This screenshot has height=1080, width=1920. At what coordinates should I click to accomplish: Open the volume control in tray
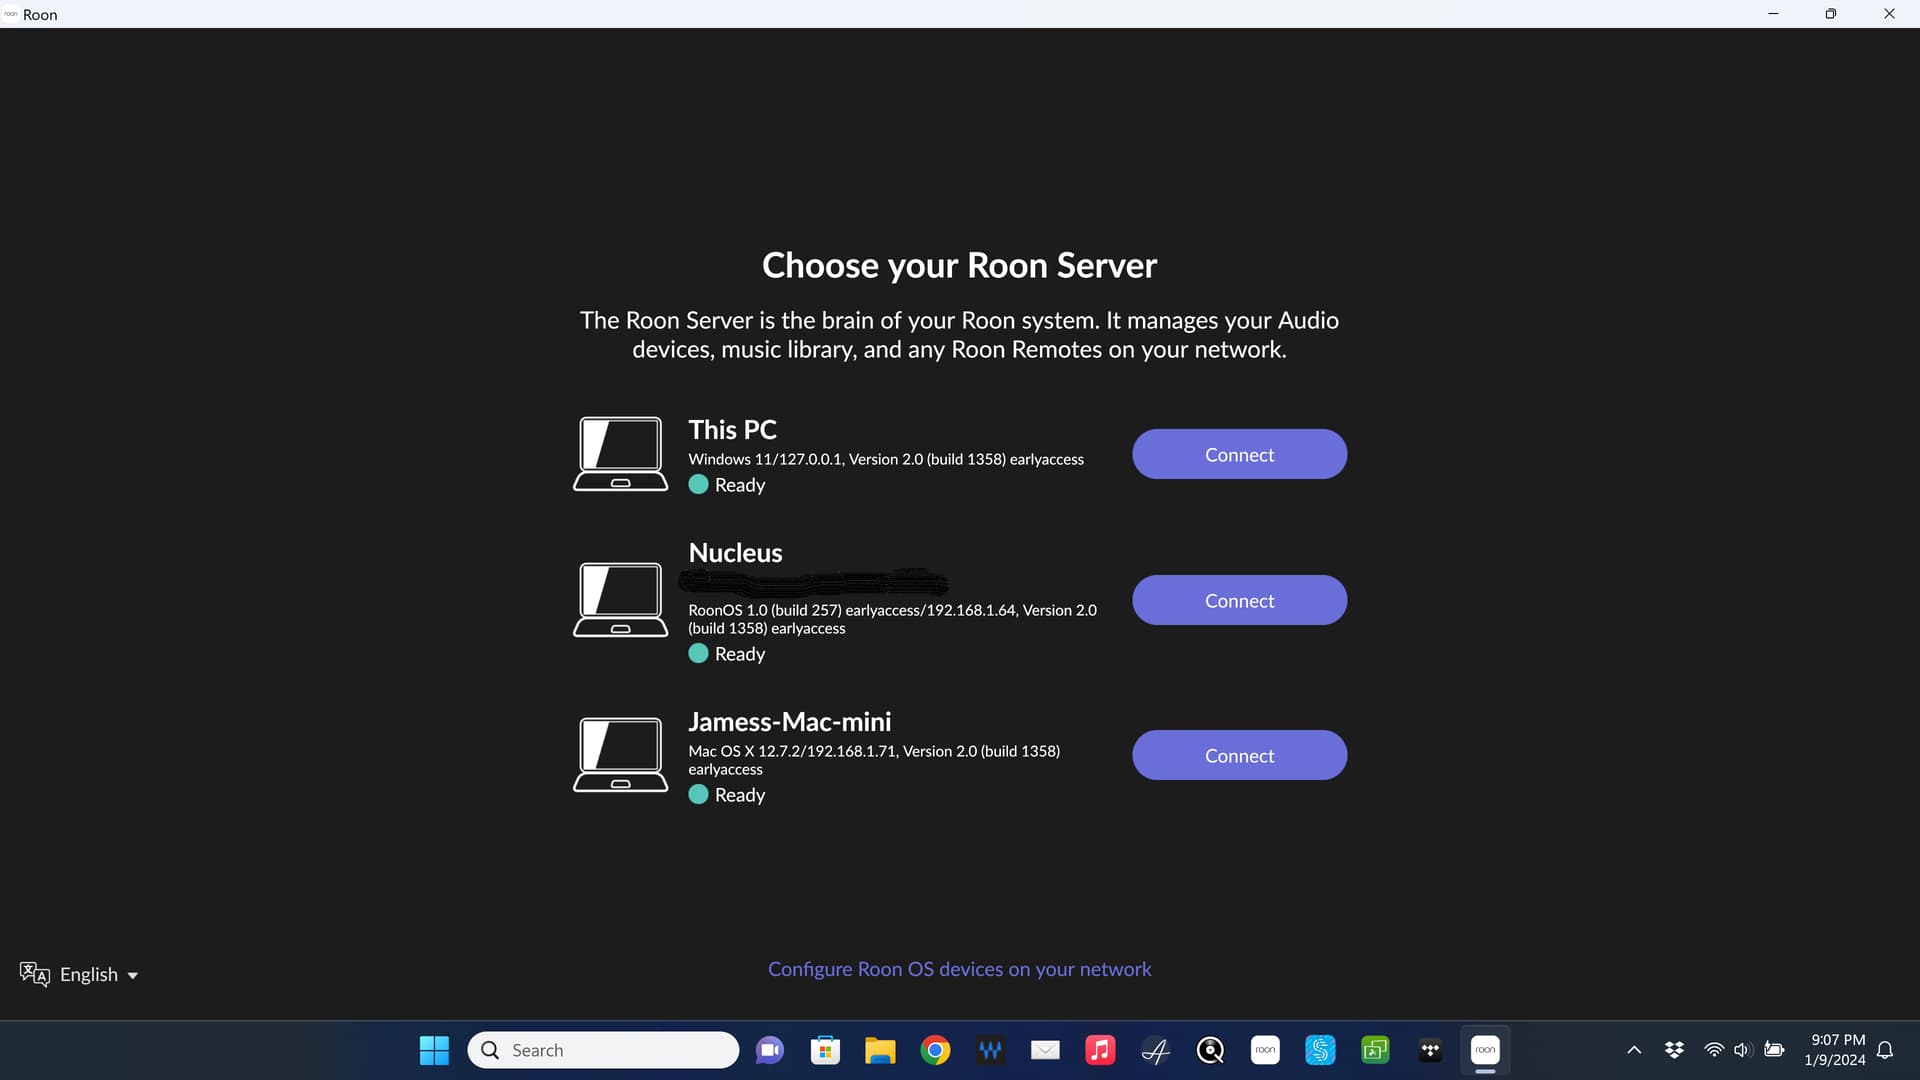pyautogui.click(x=1743, y=1050)
